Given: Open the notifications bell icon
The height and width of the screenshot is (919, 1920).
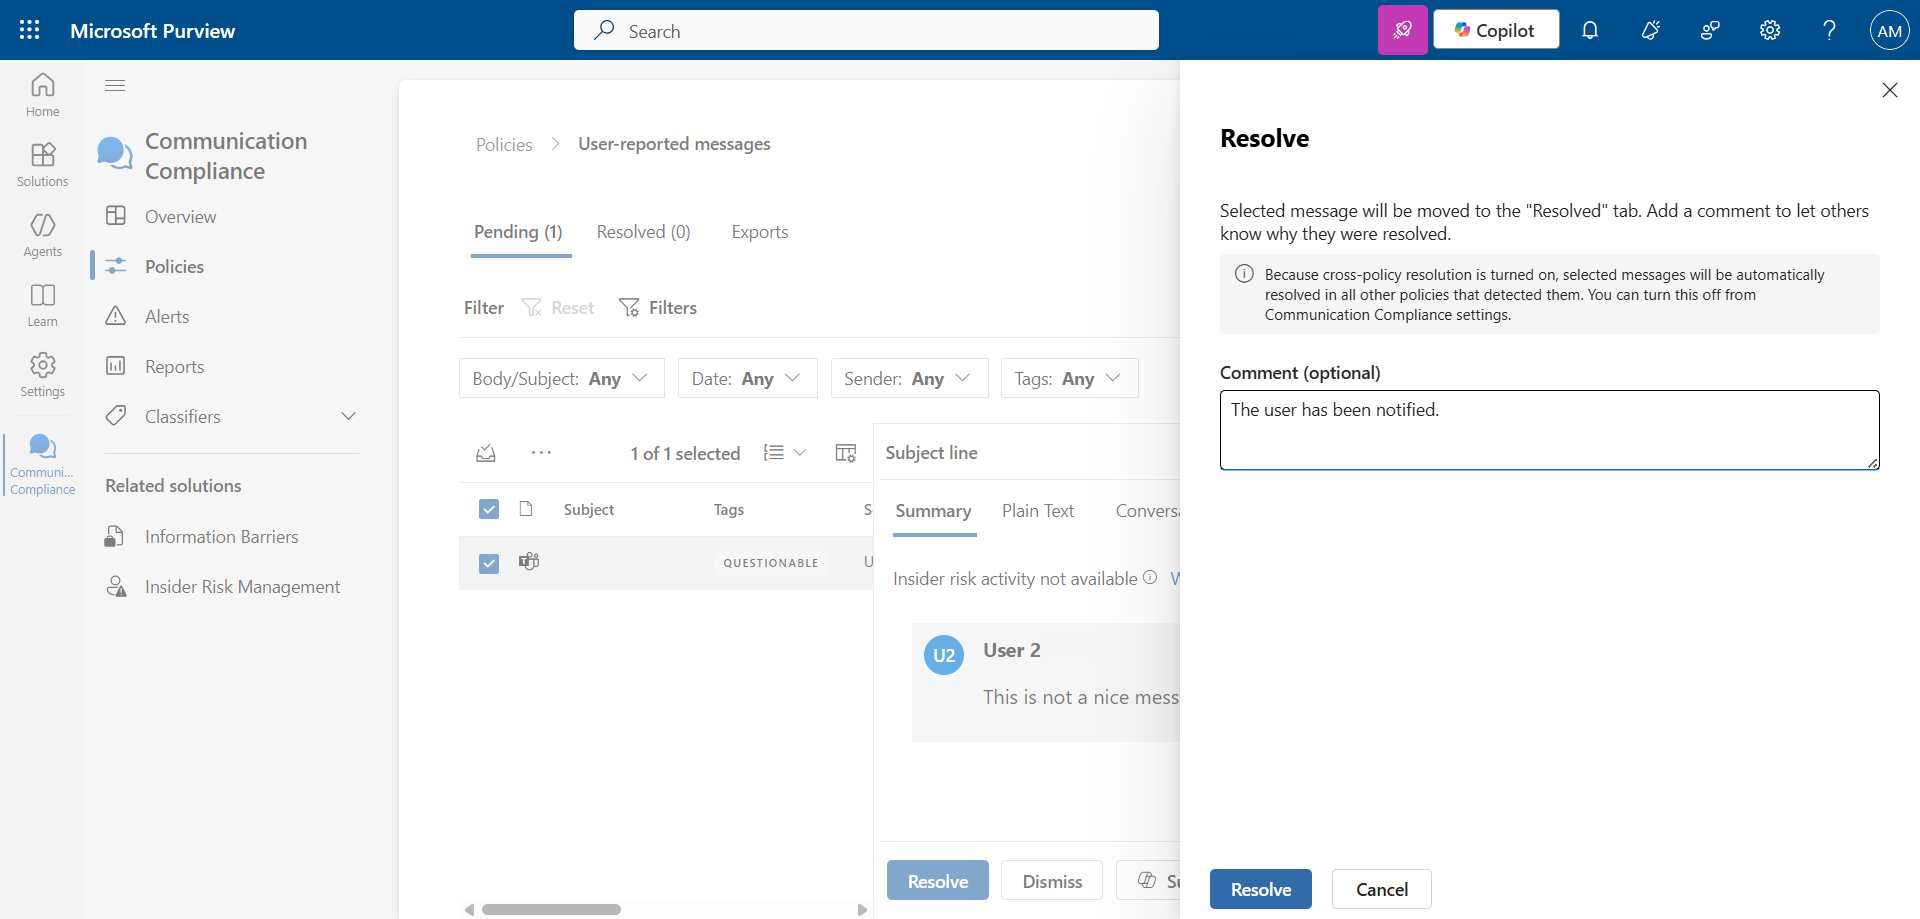Looking at the screenshot, I should click(x=1590, y=30).
